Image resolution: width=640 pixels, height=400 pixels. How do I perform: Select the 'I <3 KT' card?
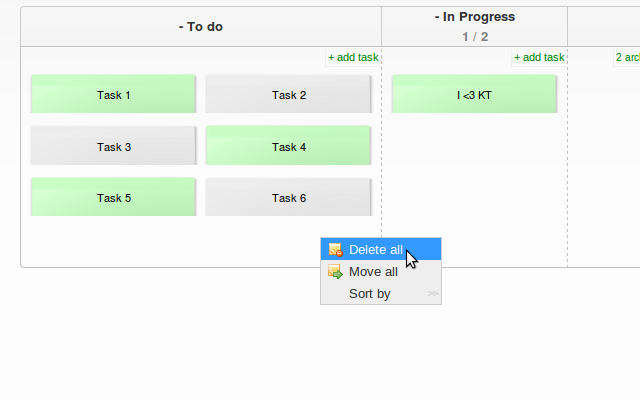click(474, 95)
